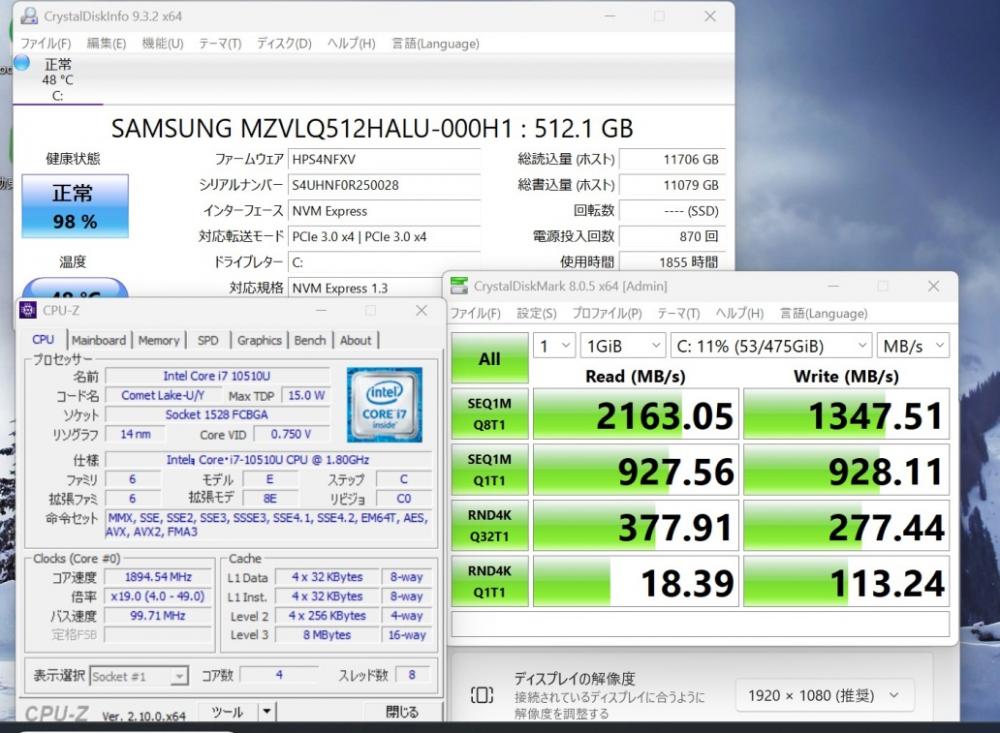Open ファイル(F) menu in CrystalDiskMark
Viewport: 1000px width, 733px height.
tap(475, 313)
